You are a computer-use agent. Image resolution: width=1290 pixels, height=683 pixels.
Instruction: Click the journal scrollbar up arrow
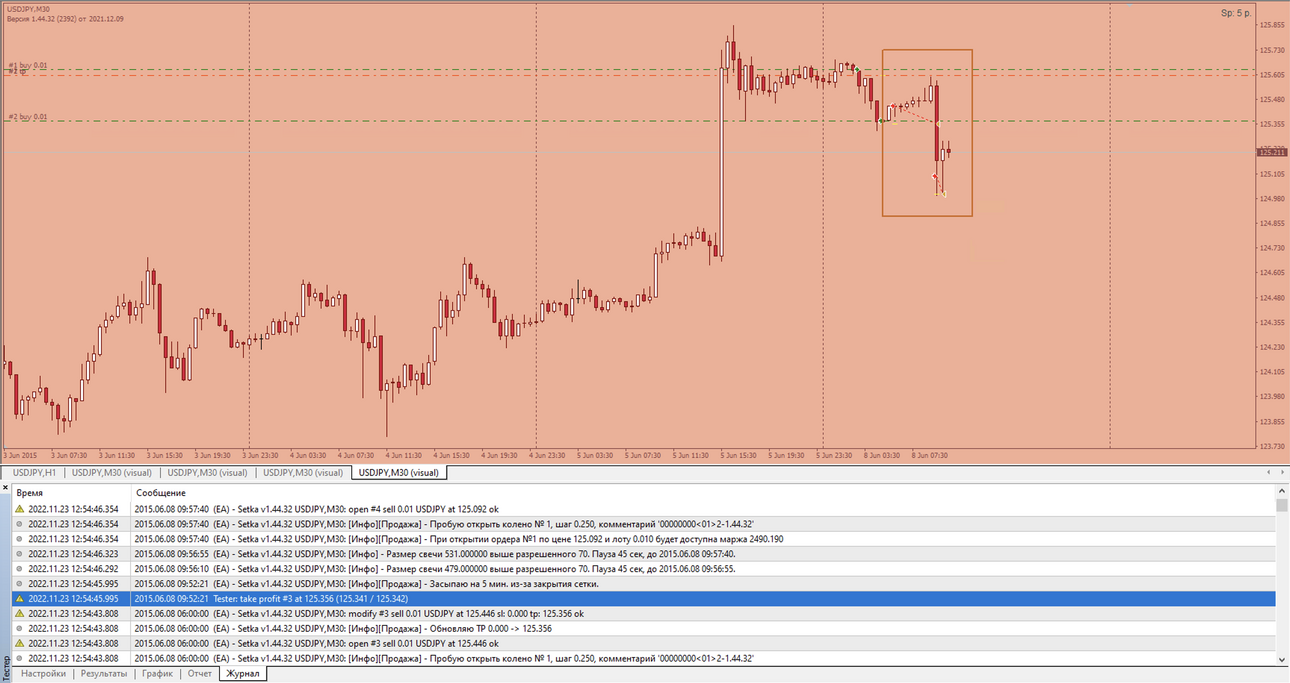tap(1282, 491)
